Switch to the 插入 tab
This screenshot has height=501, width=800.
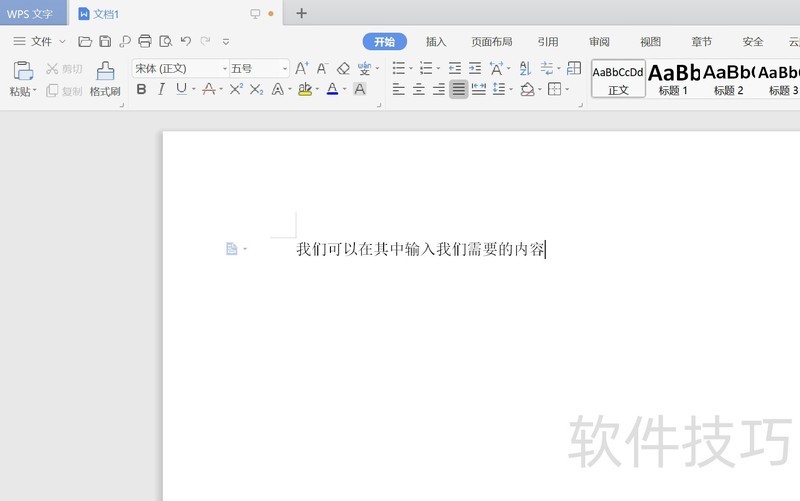[x=436, y=41]
